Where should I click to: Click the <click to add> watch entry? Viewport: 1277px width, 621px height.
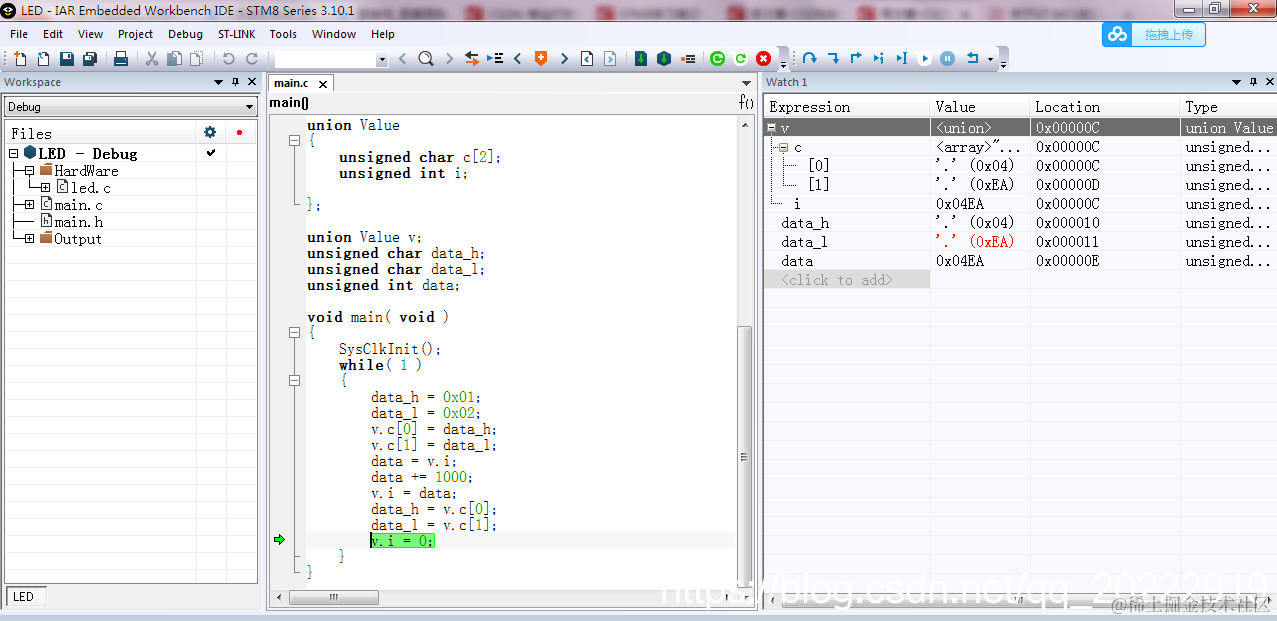point(836,280)
